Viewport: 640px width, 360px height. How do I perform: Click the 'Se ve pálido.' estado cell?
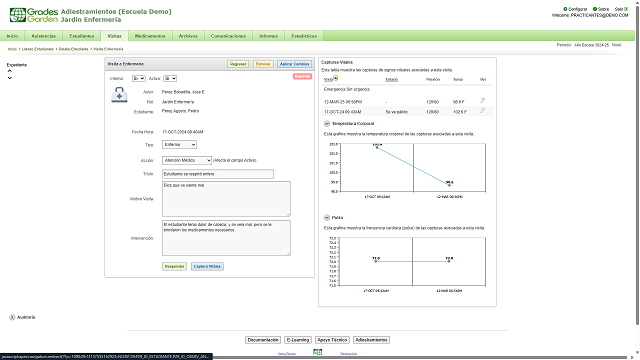(x=397, y=112)
